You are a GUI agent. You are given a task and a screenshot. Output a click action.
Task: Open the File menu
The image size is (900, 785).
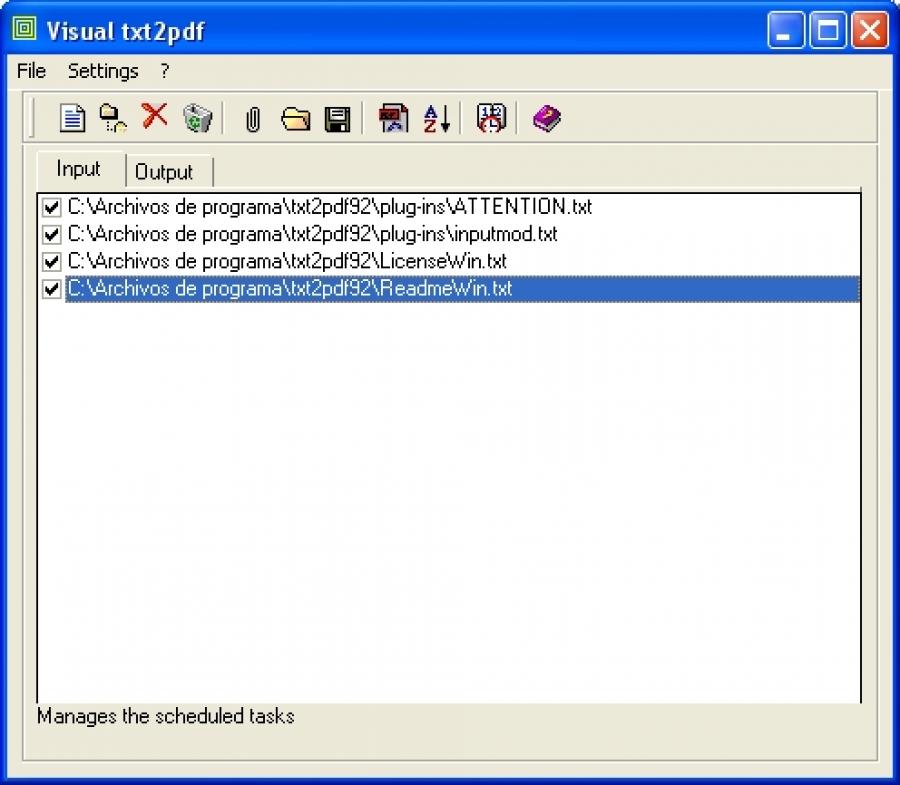coord(32,71)
